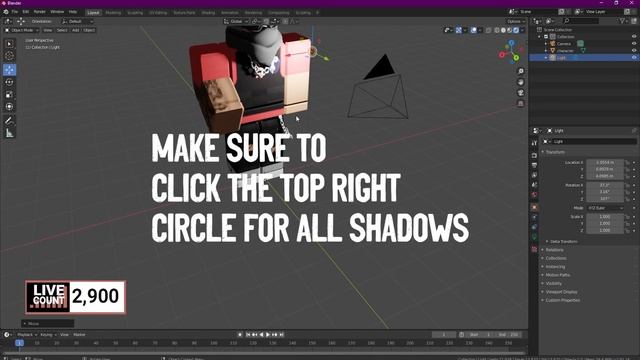
Task: Open viewport shading options dropdown arrow
Action: (x=522, y=30)
